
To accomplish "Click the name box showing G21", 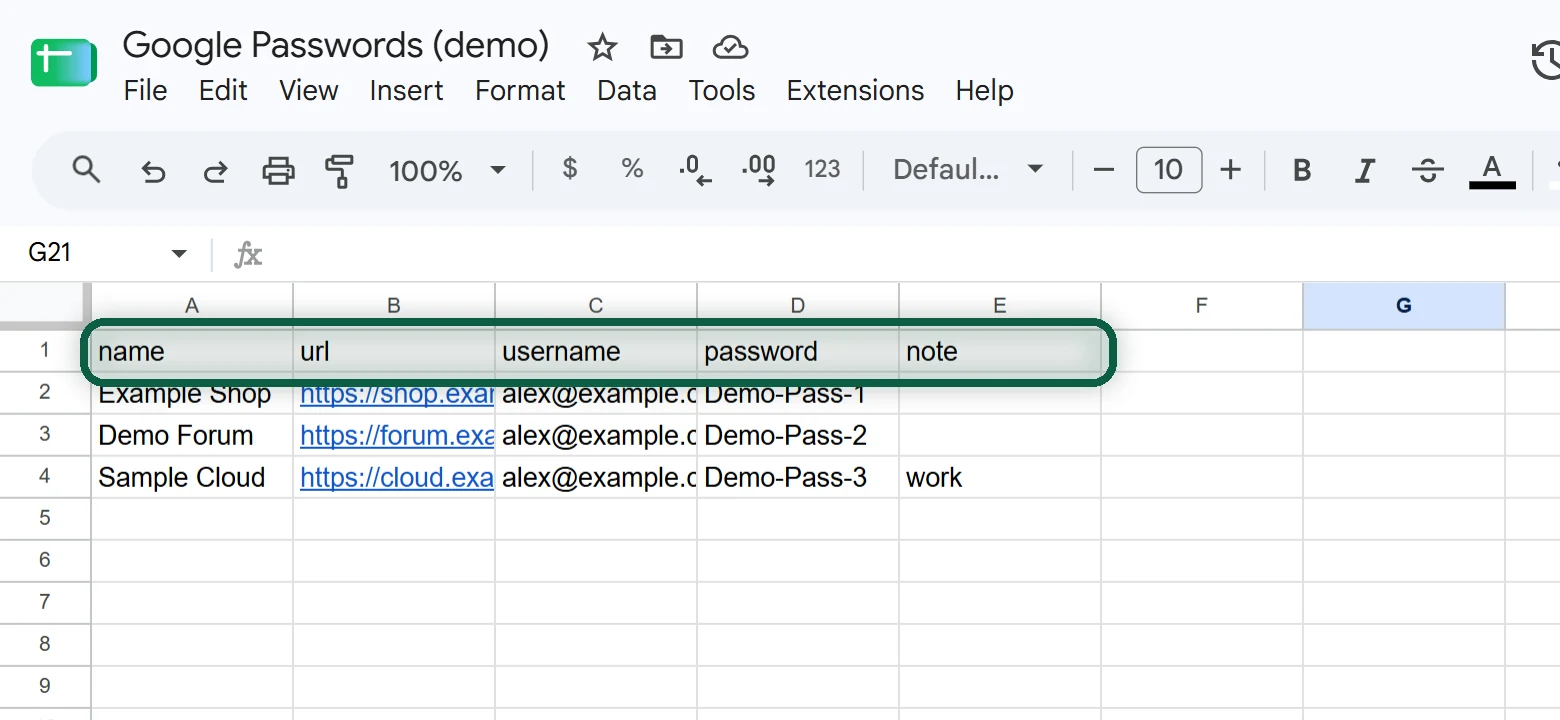I will point(50,253).
